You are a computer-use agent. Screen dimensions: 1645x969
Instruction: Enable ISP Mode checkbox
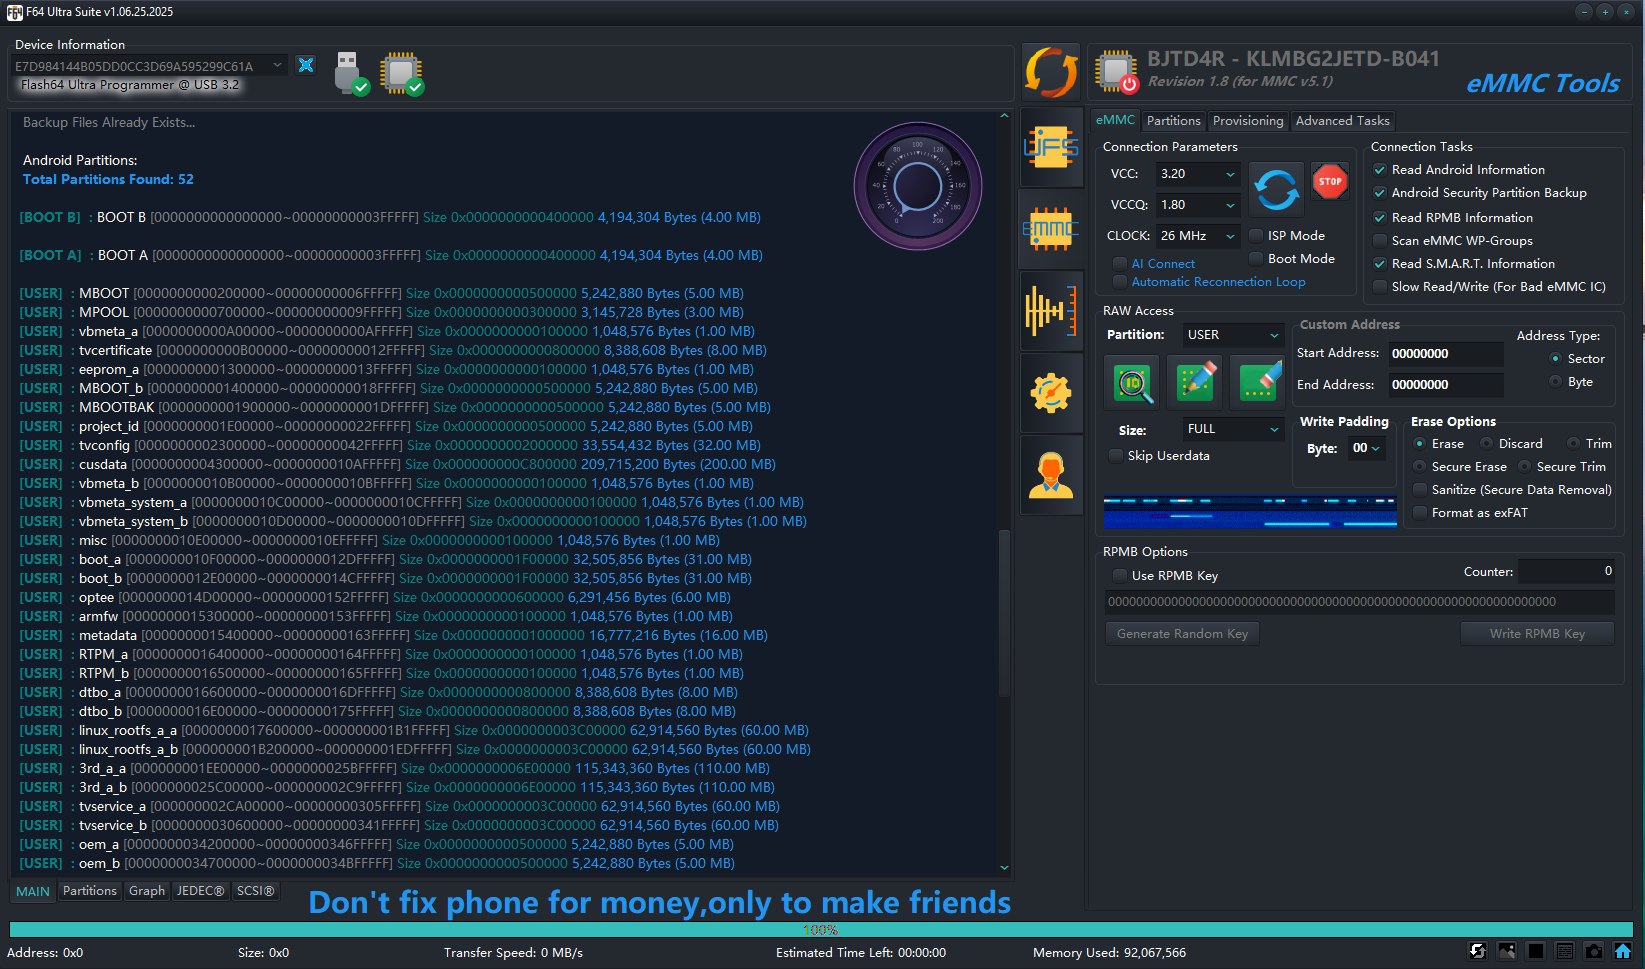coord(1256,236)
